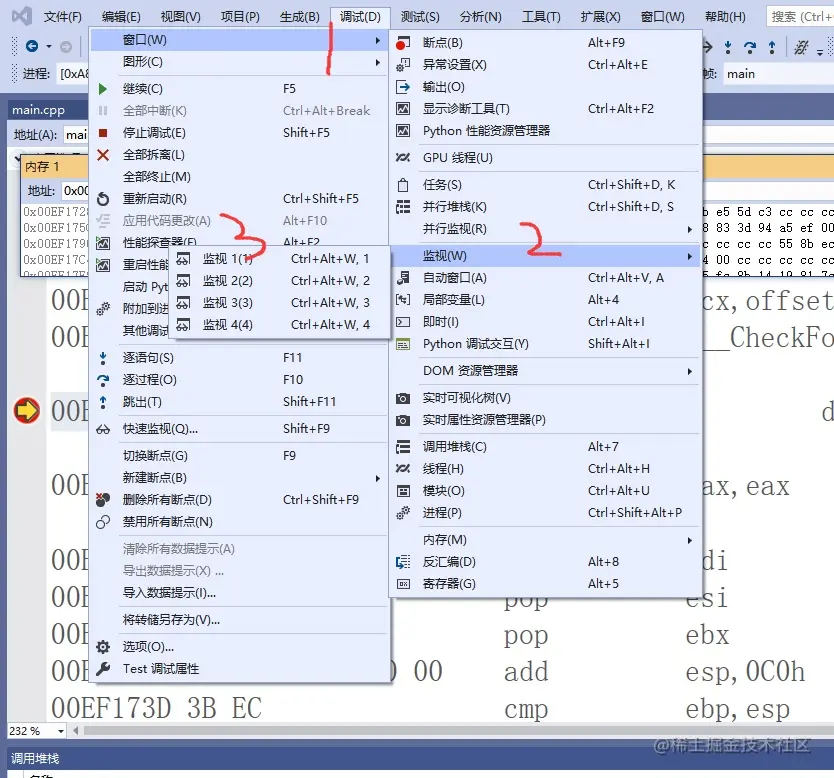The height and width of the screenshot is (778, 834).
Task: Select 监视 4(4) watch window
Action: coord(279,325)
